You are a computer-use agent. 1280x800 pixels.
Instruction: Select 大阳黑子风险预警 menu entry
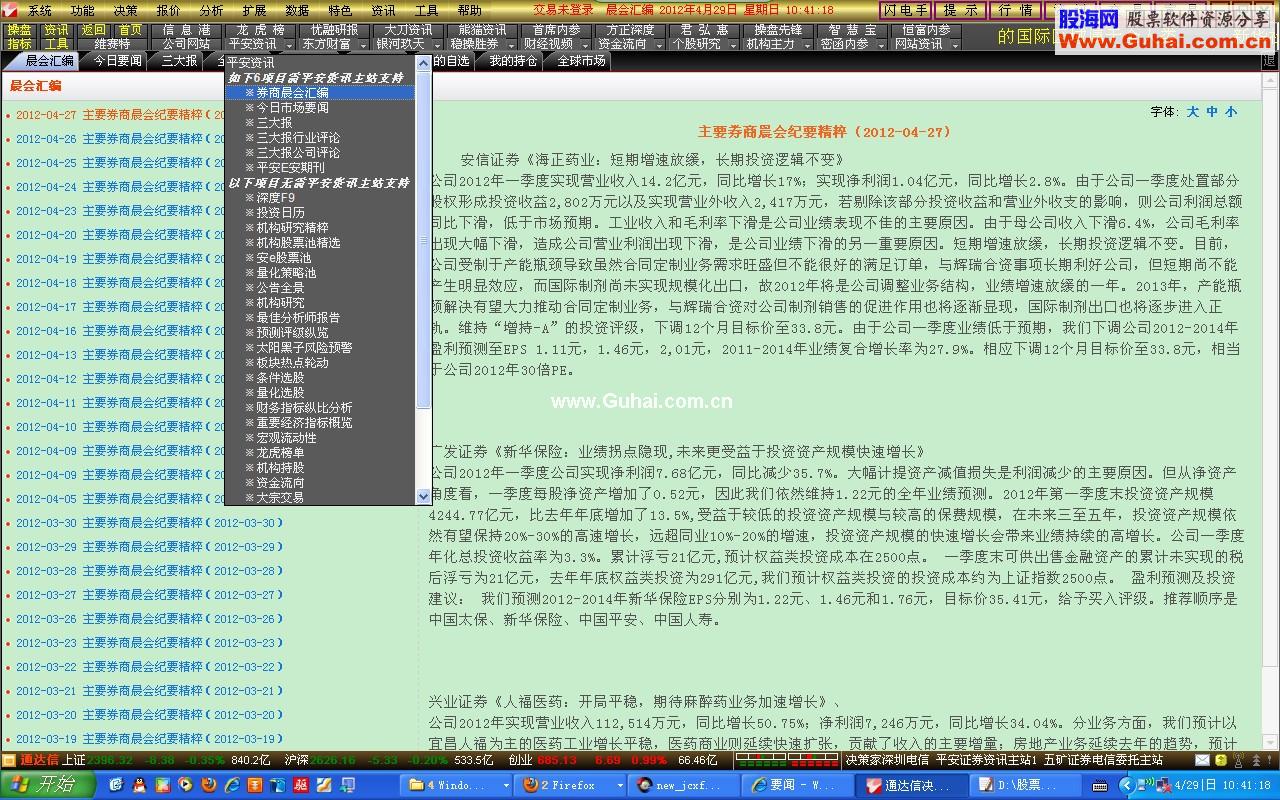pos(319,347)
